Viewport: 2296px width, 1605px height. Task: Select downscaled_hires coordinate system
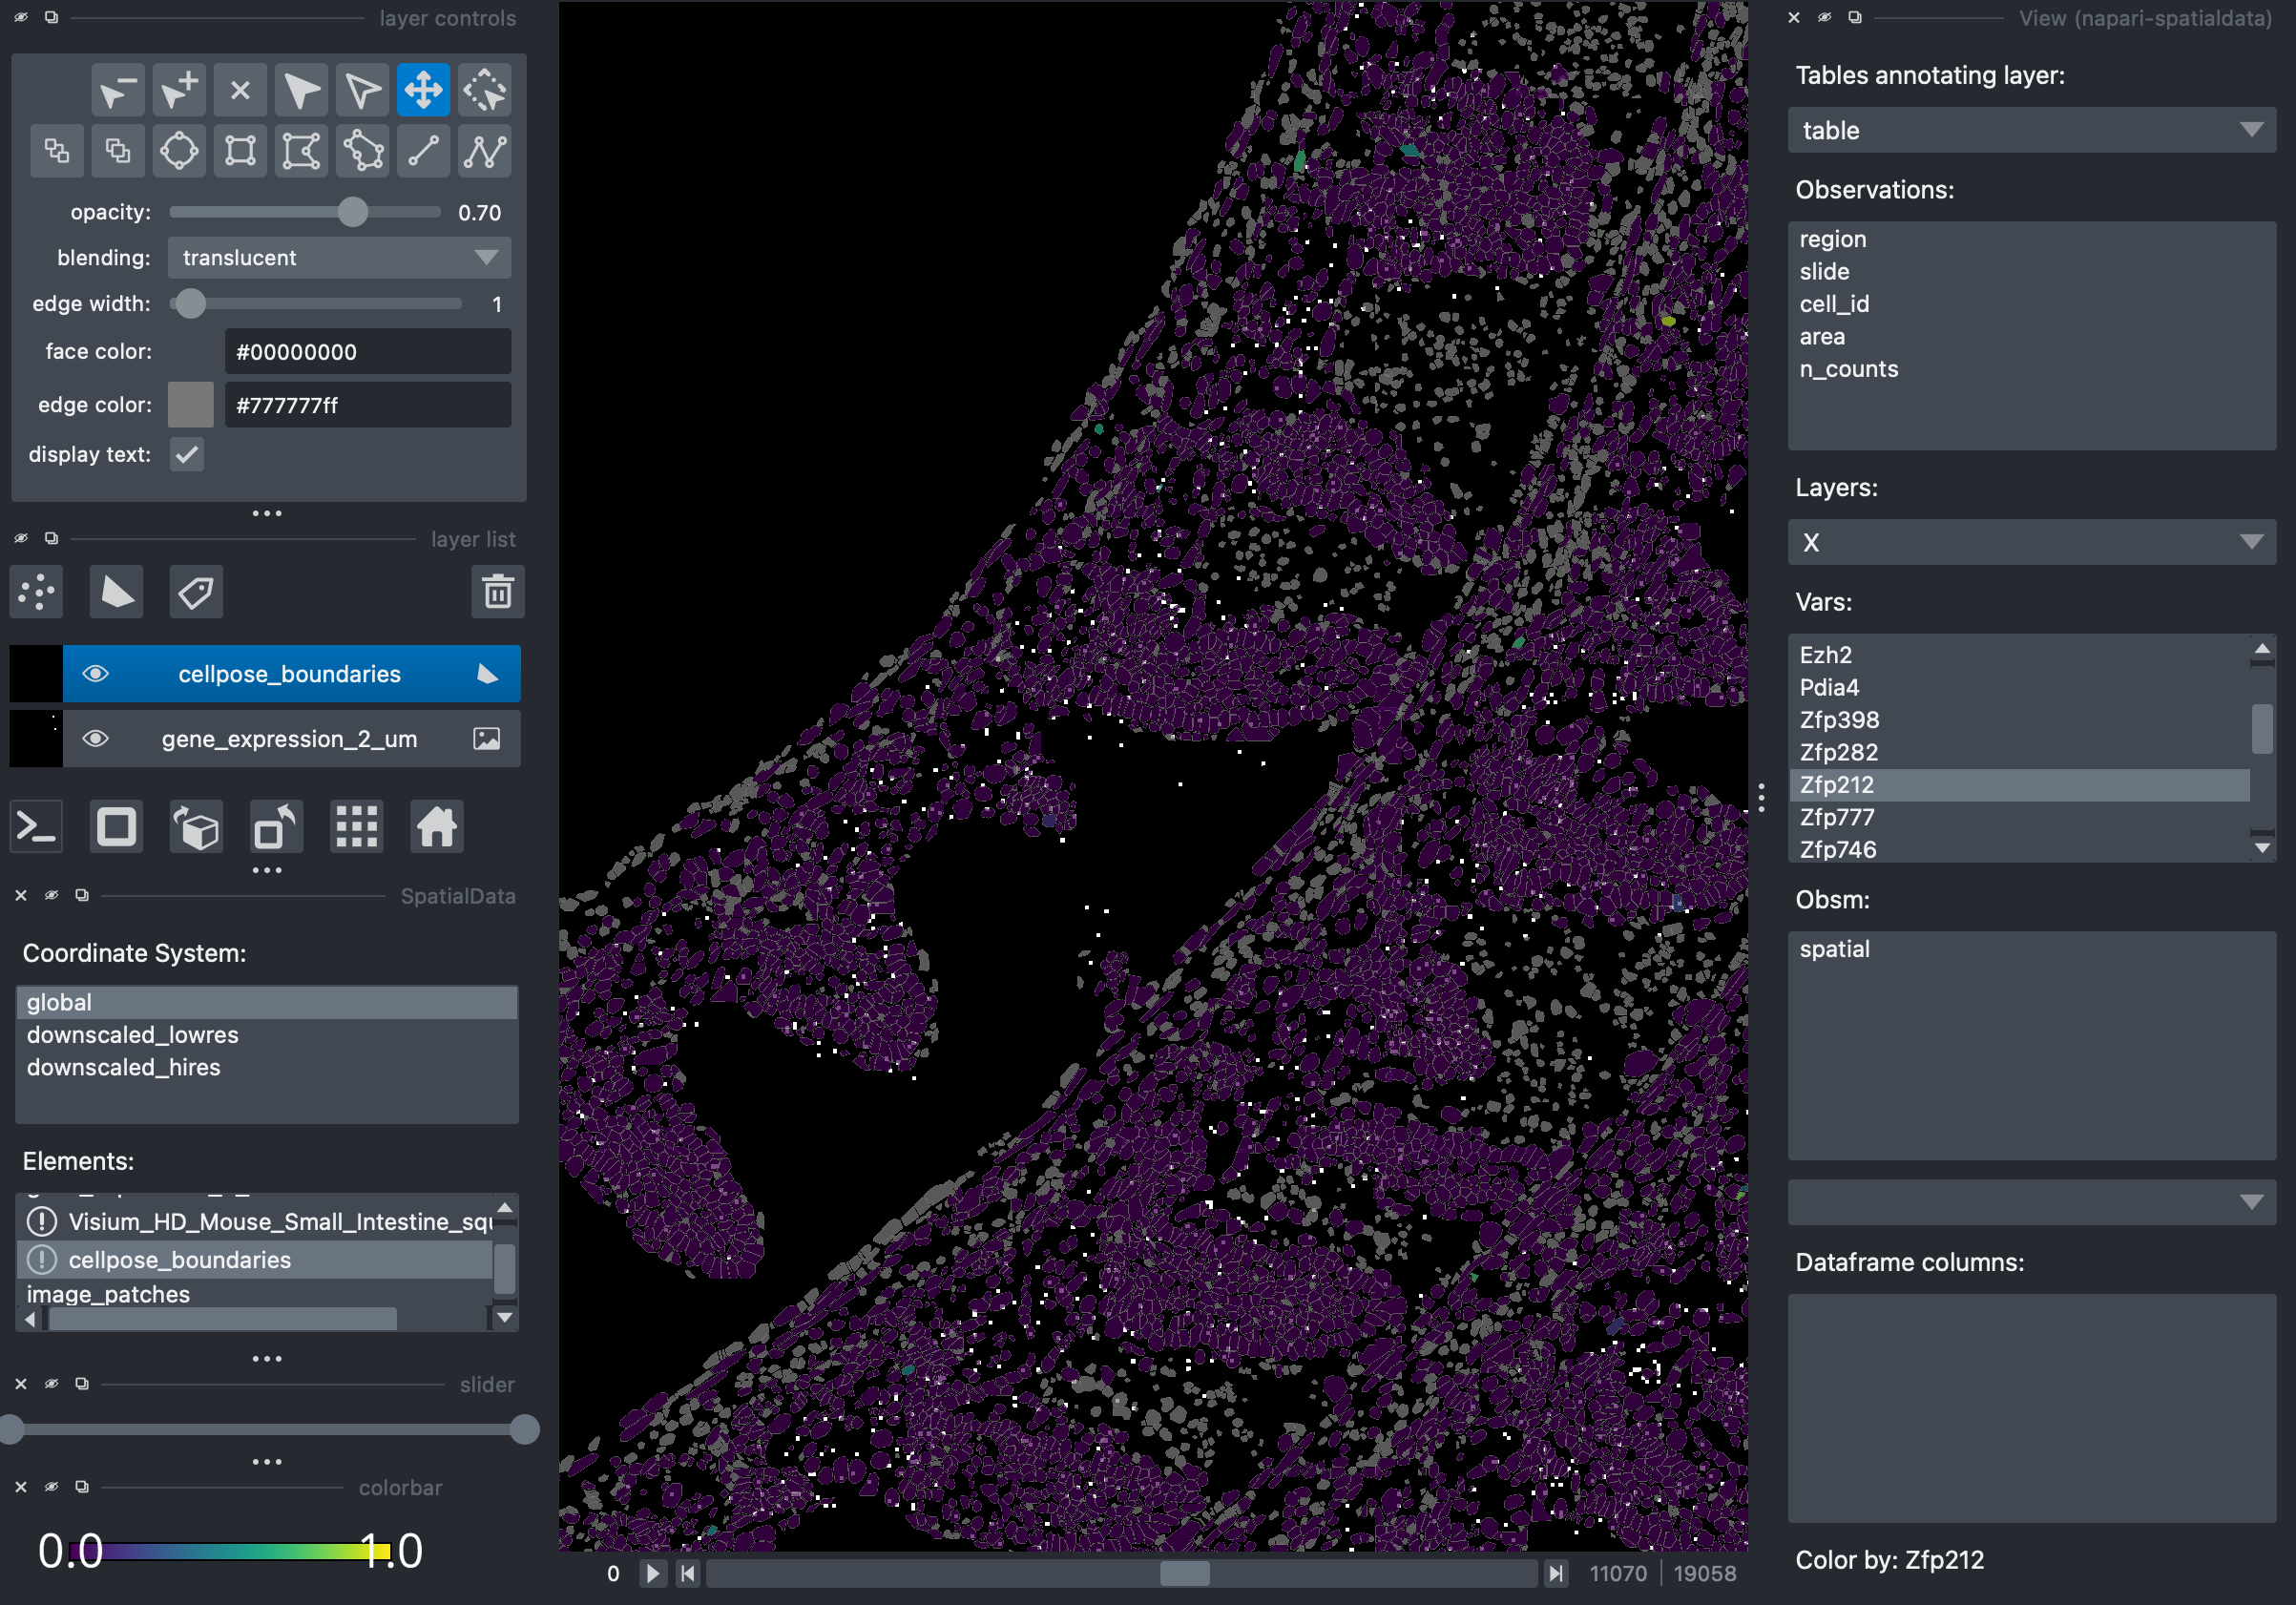pyautogui.click(x=124, y=1067)
